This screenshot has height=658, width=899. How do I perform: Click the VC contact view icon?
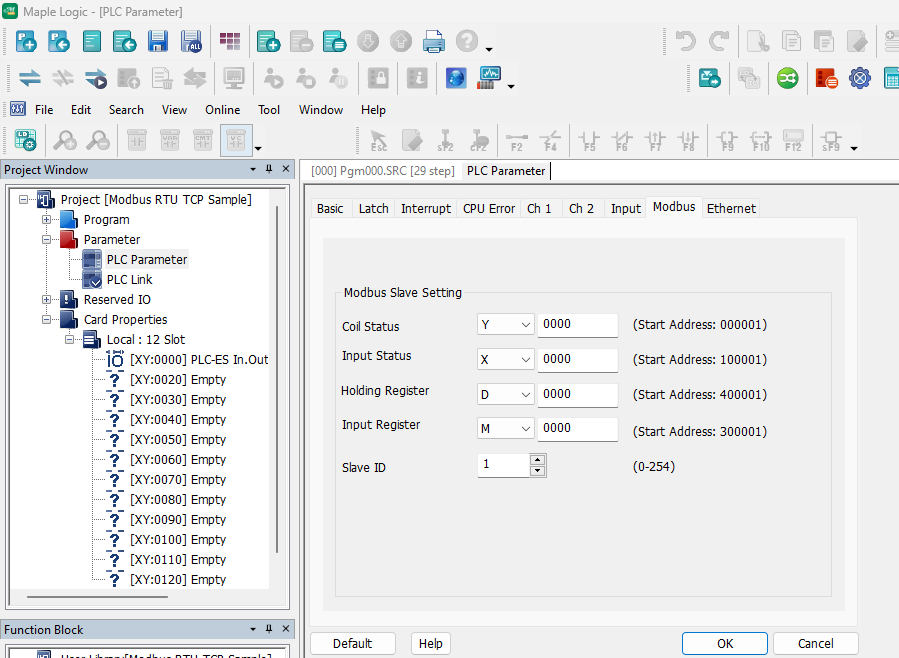pyautogui.click(x=236, y=140)
